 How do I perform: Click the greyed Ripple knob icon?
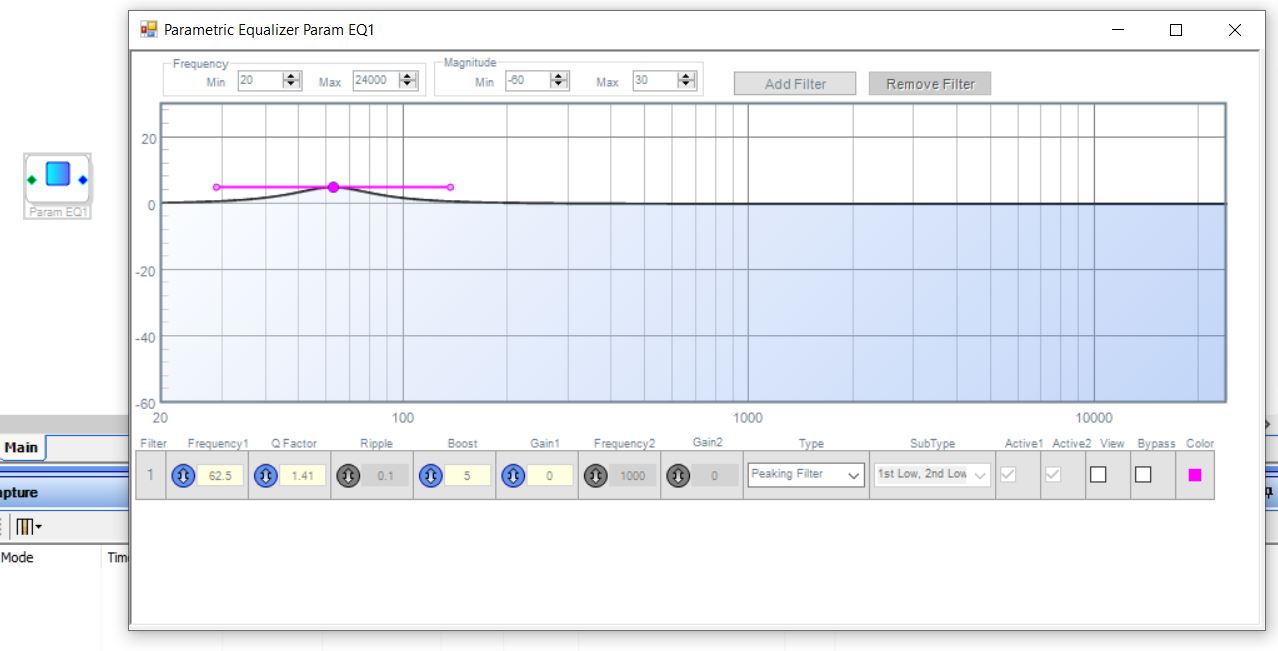(348, 476)
